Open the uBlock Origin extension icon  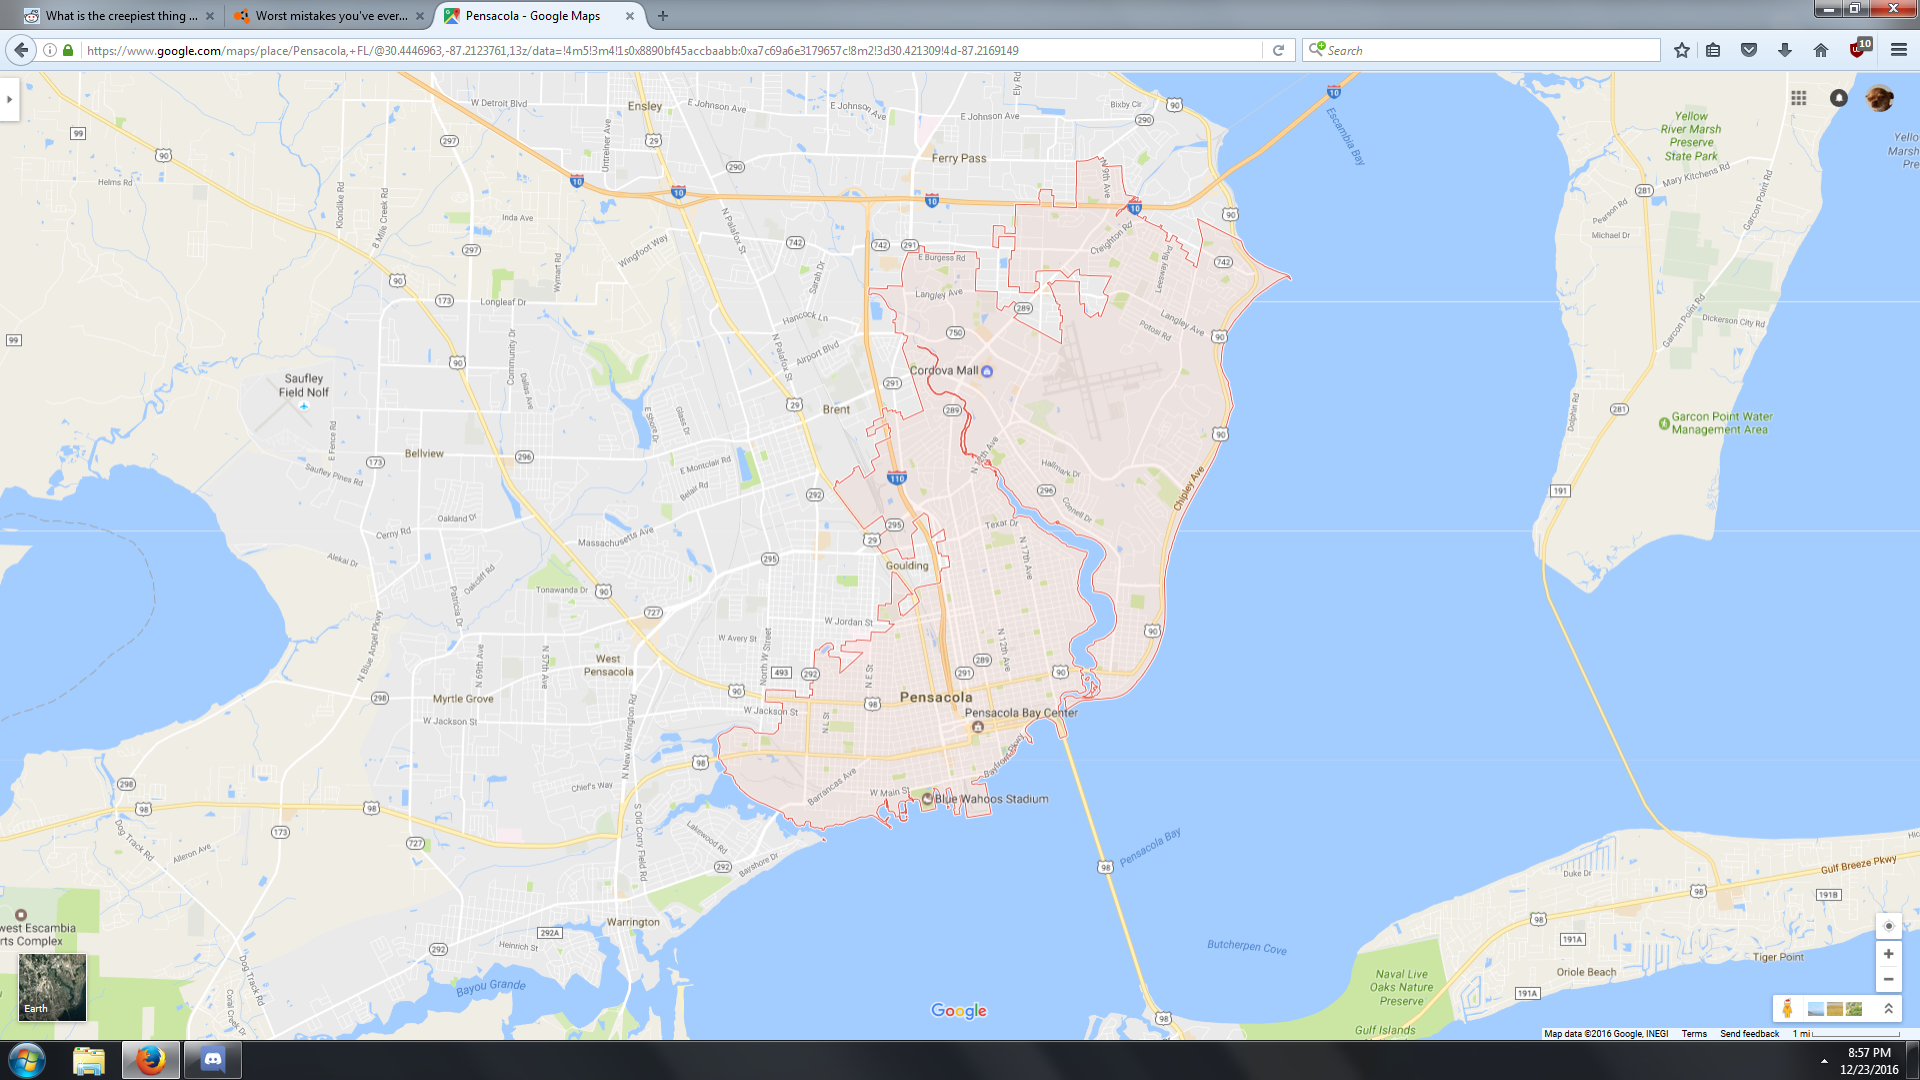click(x=1859, y=49)
